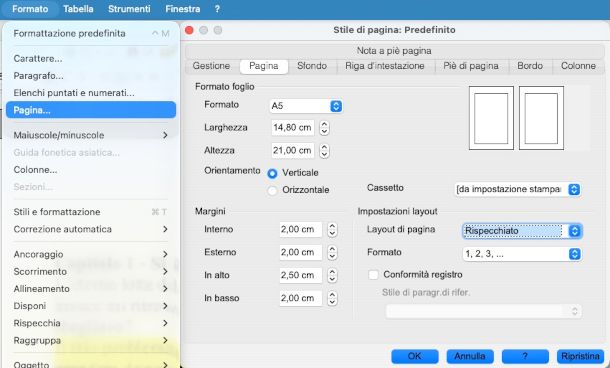Click the Interno margin stepper

[332, 230]
